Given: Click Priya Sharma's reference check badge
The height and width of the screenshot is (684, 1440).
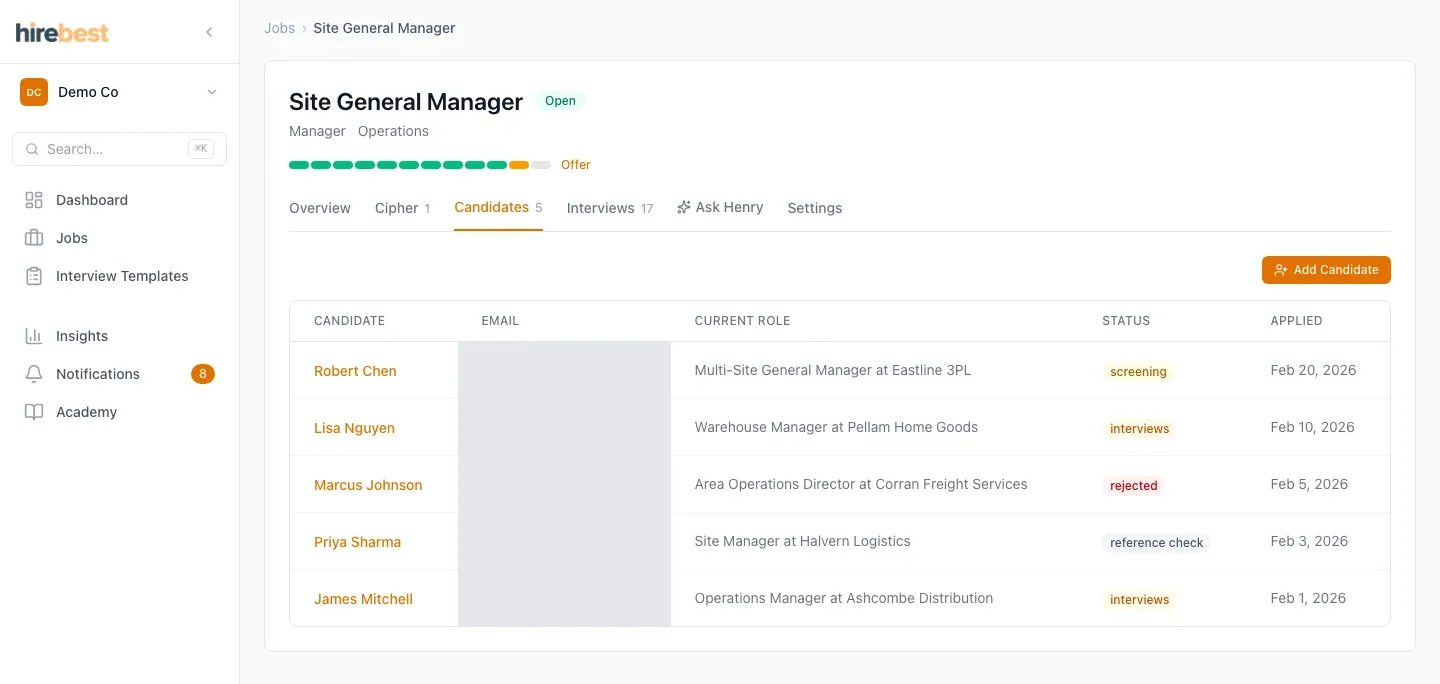Looking at the screenshot, I should 1157,543.
